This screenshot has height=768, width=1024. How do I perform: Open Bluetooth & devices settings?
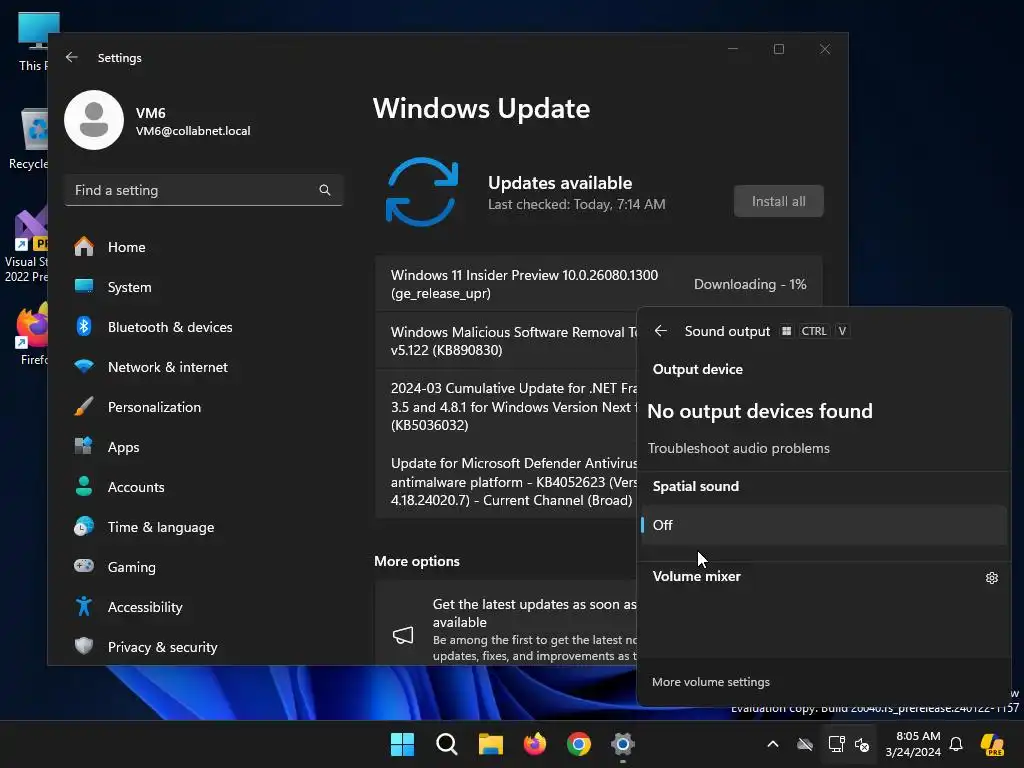[204, 327]
